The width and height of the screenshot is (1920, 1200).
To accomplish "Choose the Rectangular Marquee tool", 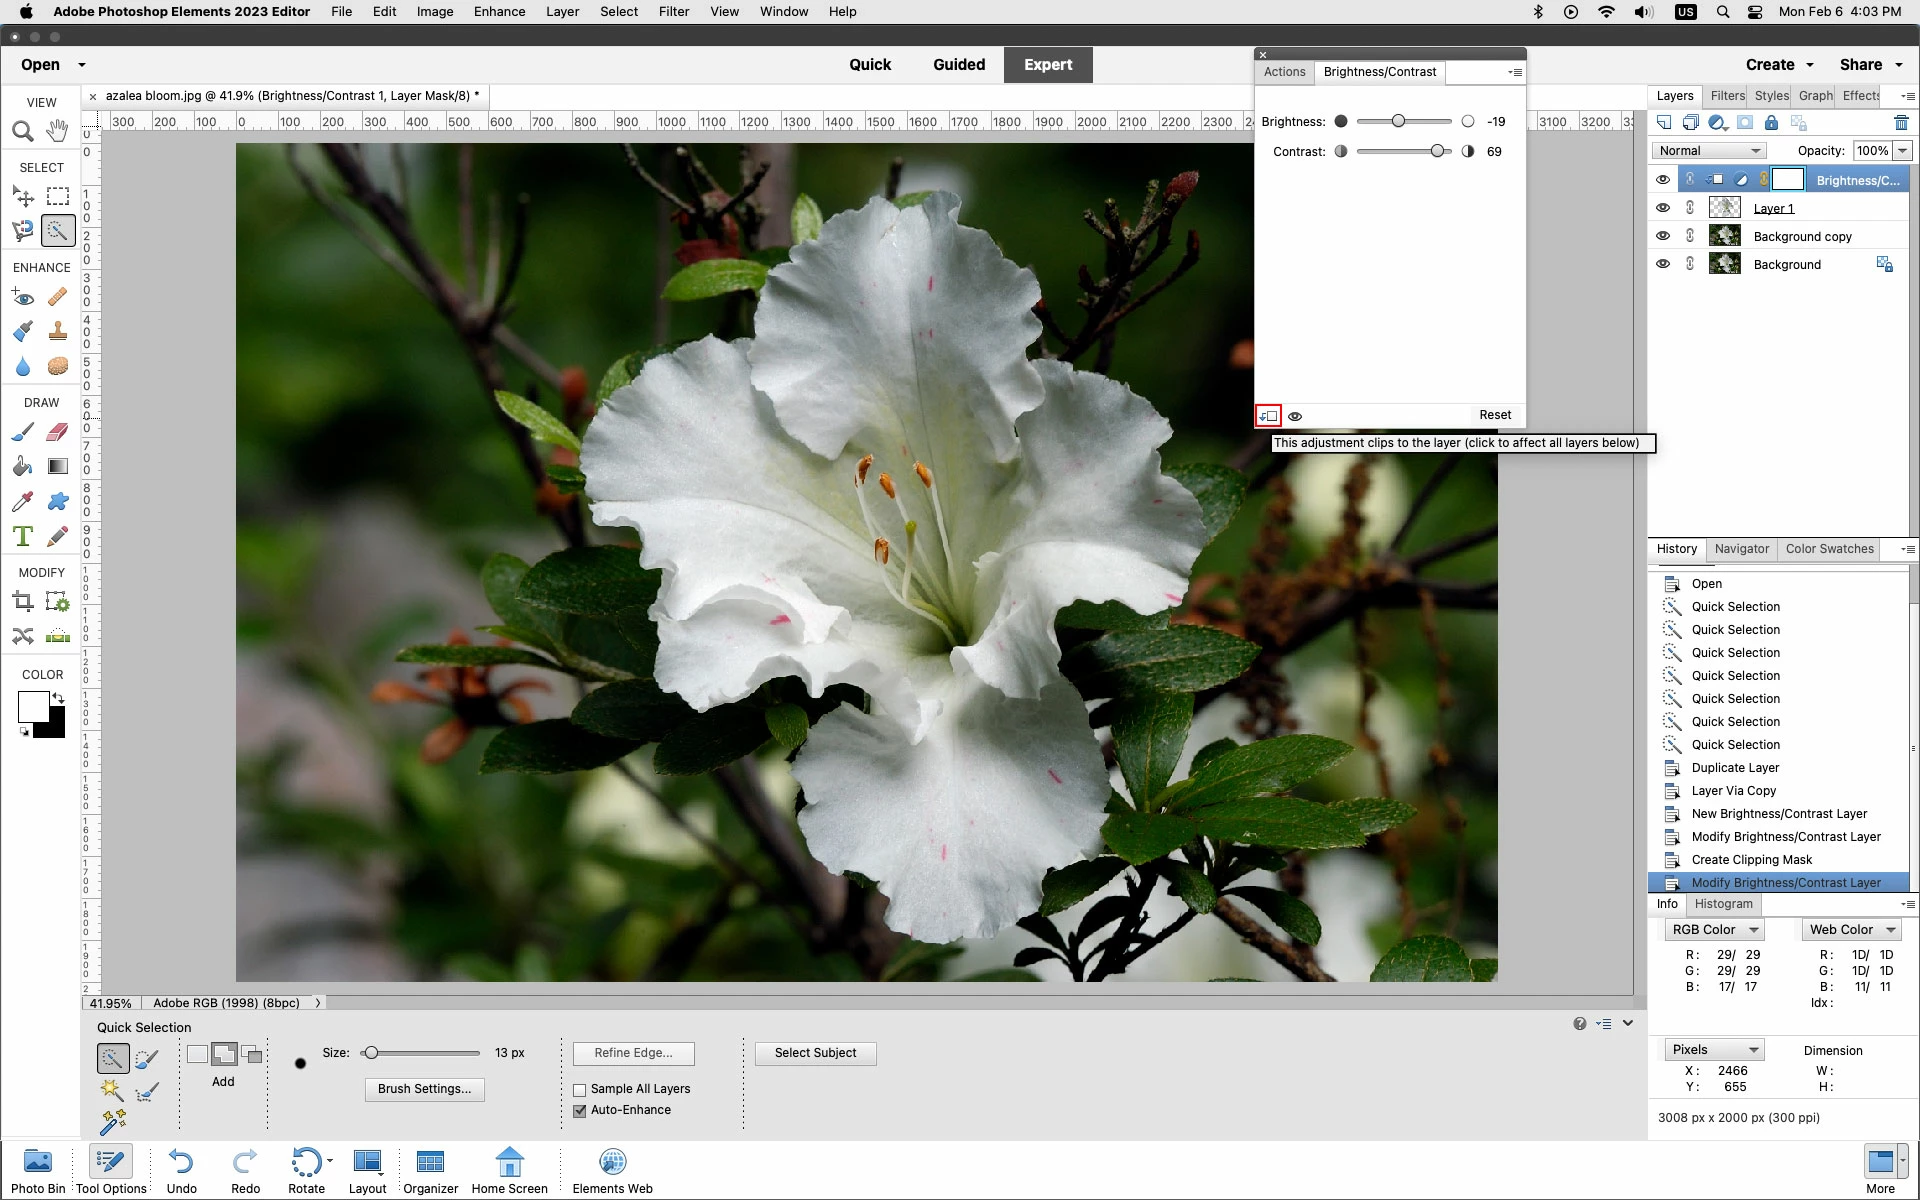I will pyautogui.click(x=58, y=197).
